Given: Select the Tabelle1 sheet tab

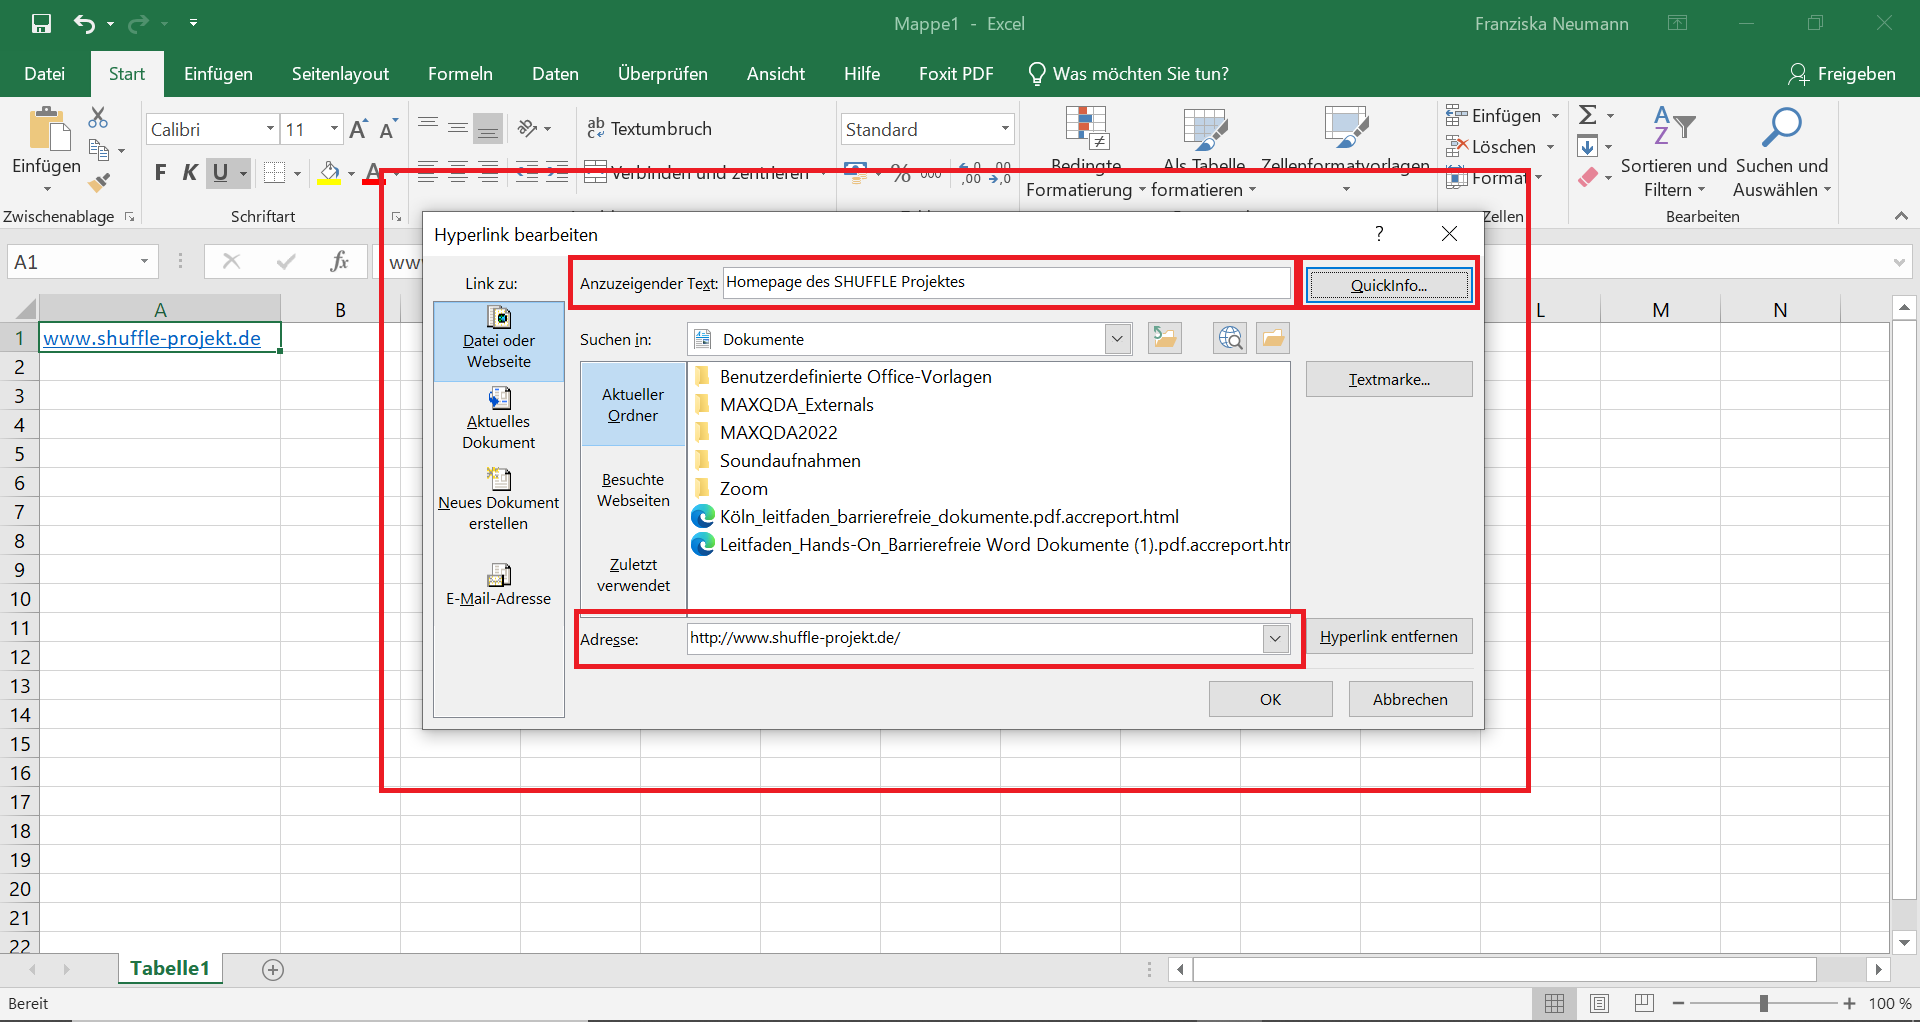Looking at the screenshot, I should click(169, 967).
